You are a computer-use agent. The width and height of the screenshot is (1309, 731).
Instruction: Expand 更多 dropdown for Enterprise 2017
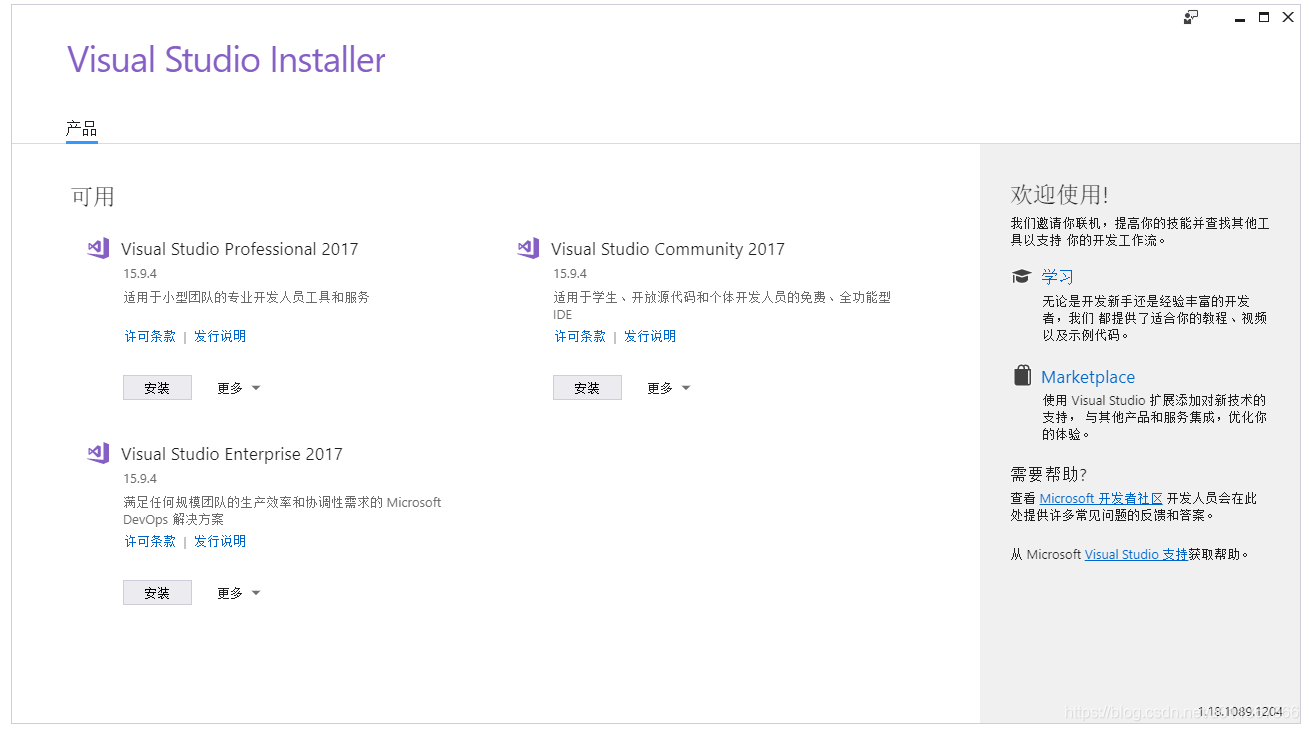tap(239, 593)
